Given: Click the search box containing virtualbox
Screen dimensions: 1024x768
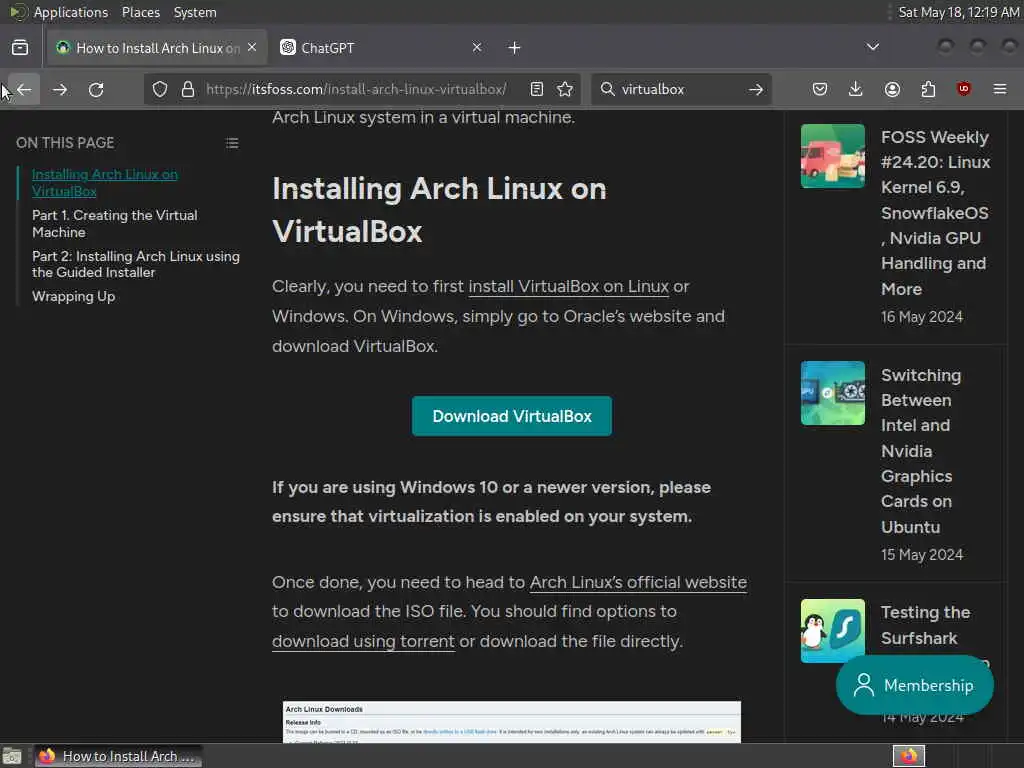Looking at the screenshot, I should 679,89.
